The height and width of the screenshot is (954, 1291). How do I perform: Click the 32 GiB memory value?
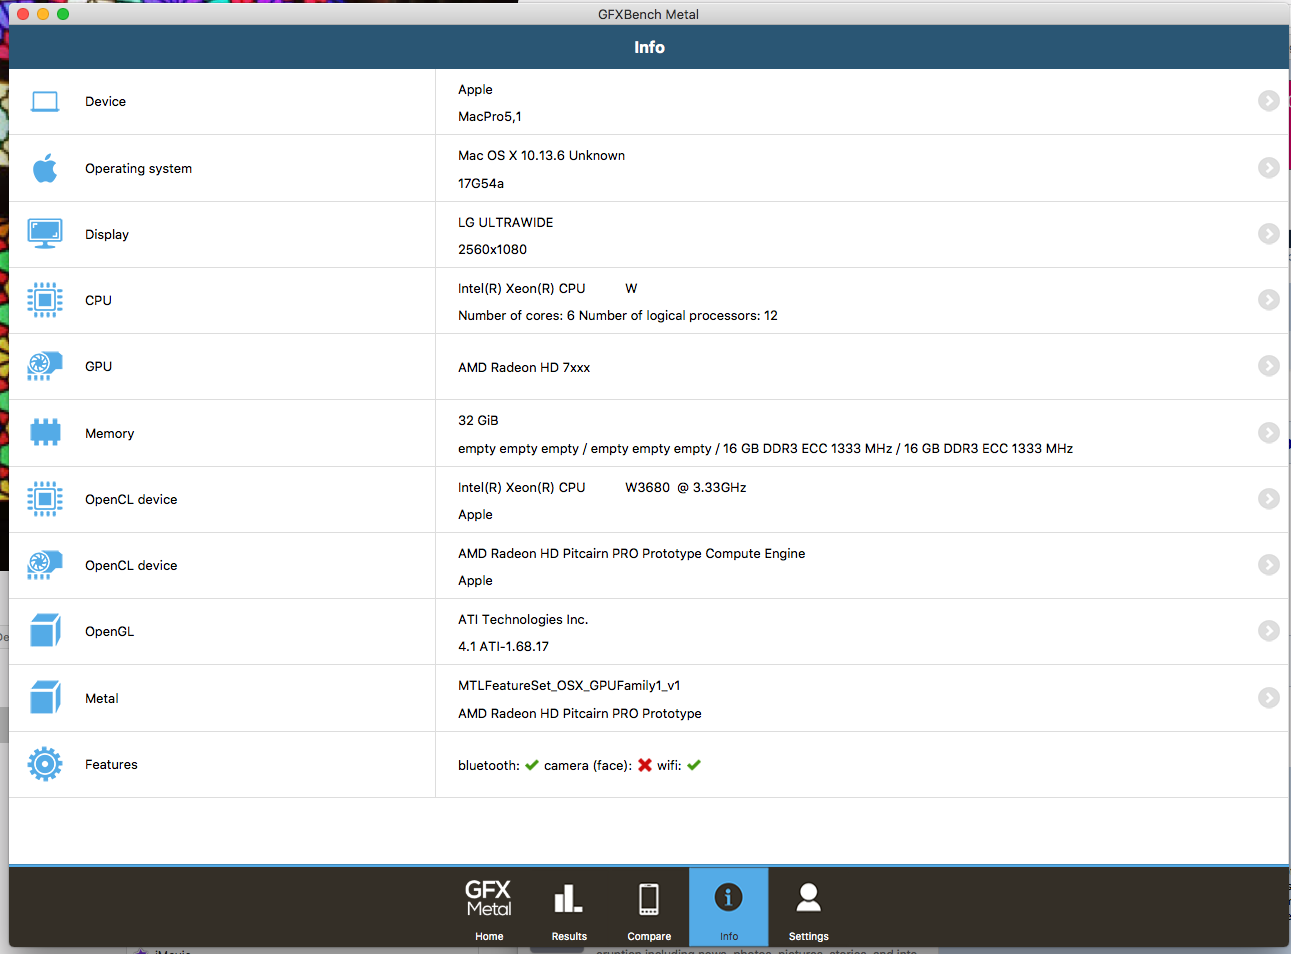pyautogui.click(x=478, y=420)
